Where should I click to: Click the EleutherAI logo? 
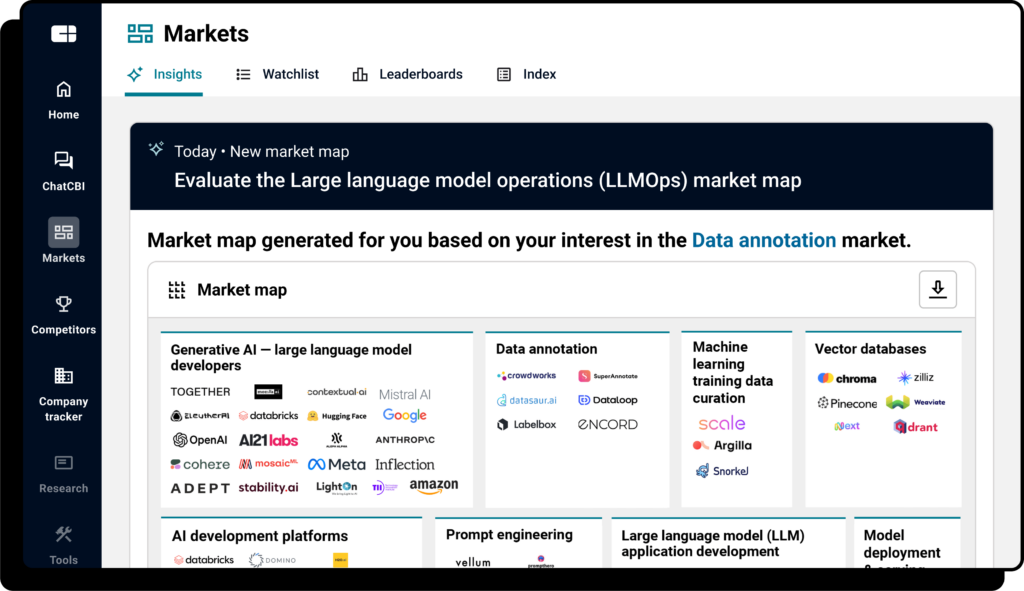[200, 415]
